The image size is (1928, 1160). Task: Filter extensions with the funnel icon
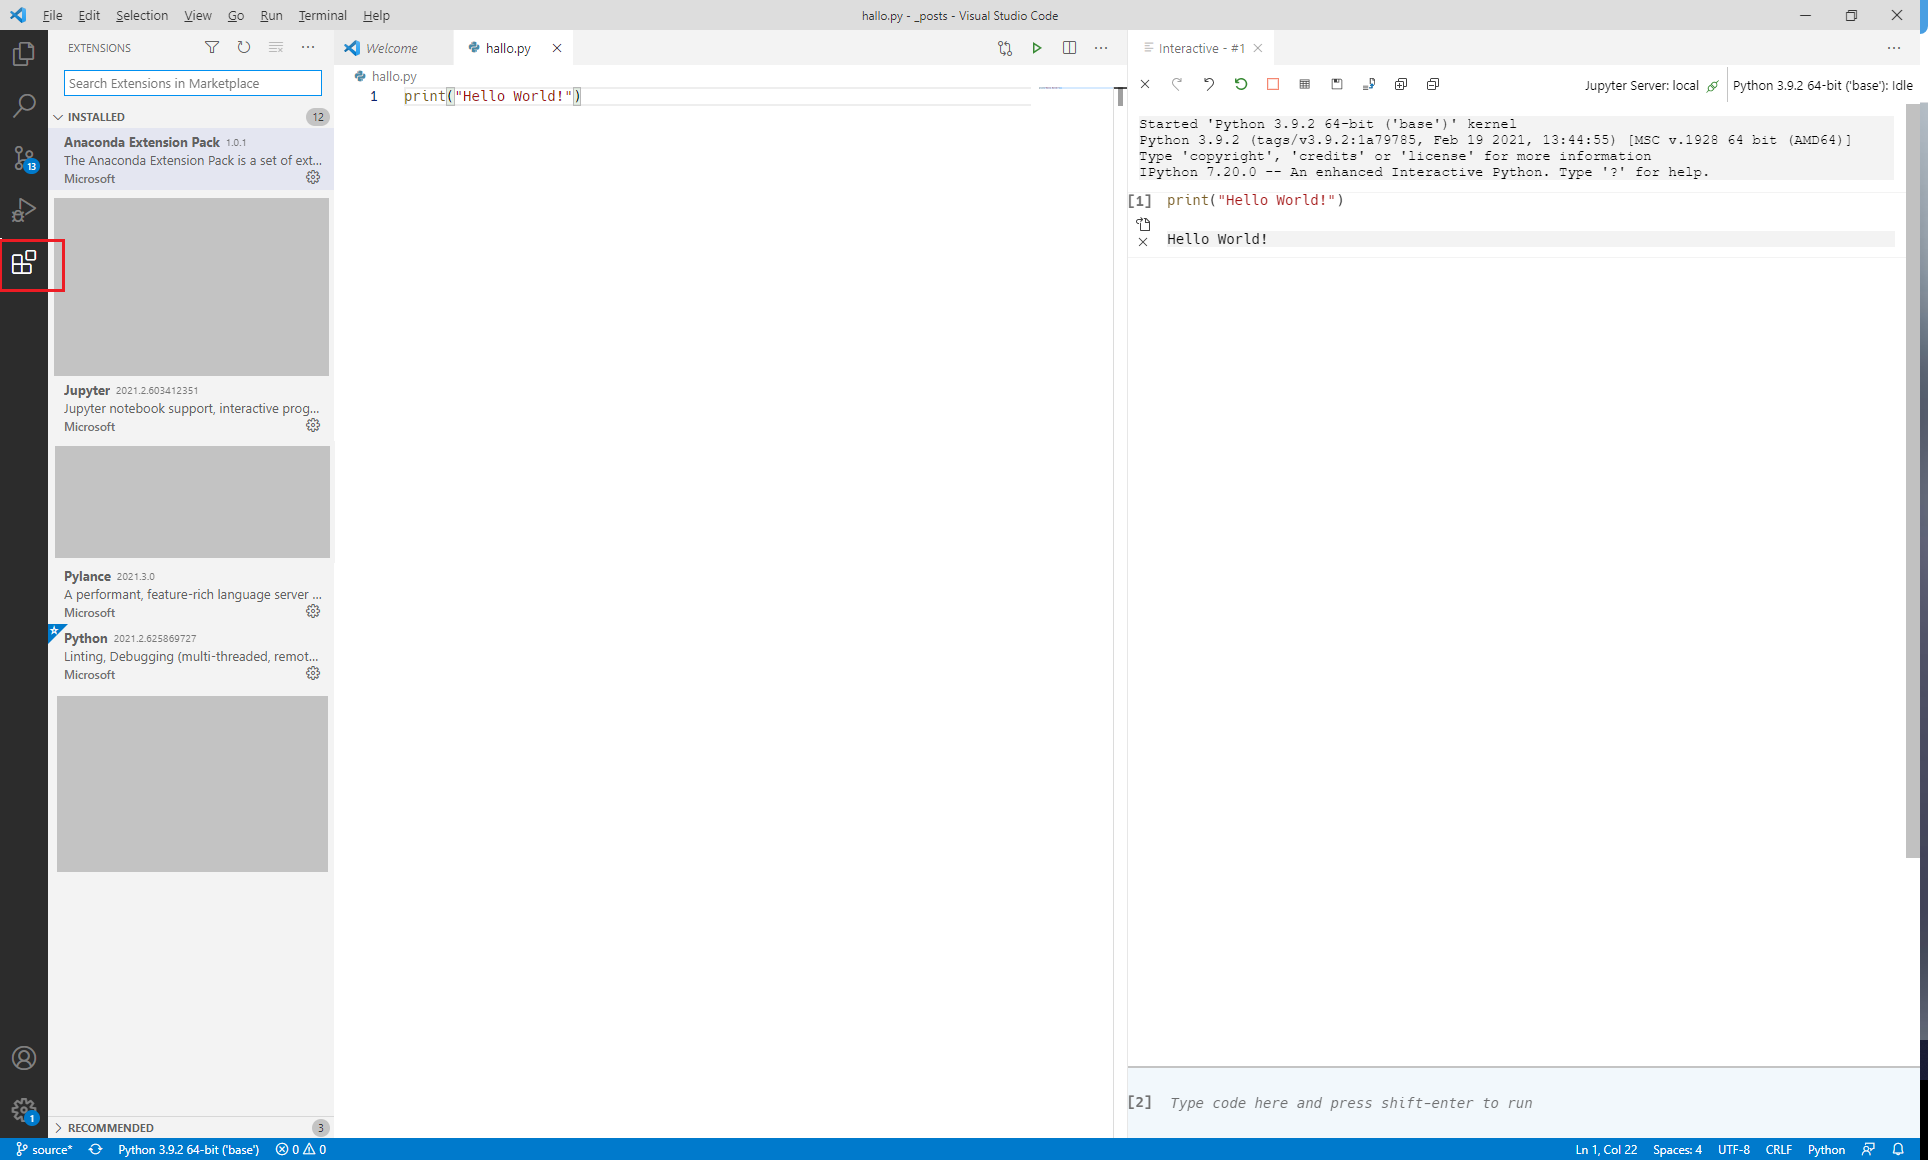(x=212, y=47)
